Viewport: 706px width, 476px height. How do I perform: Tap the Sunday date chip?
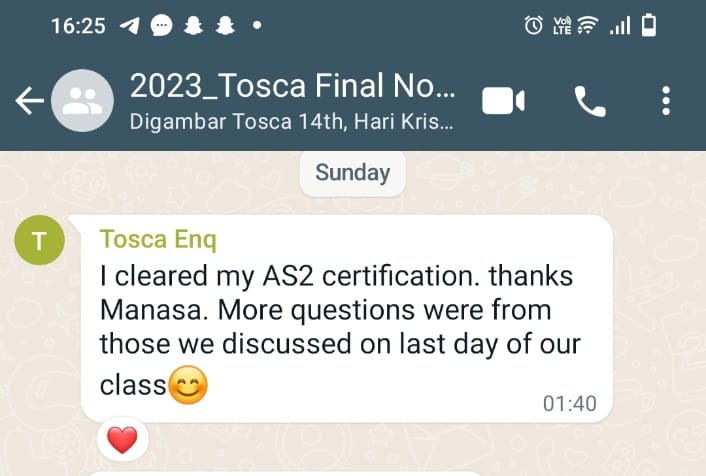[353, 173]
